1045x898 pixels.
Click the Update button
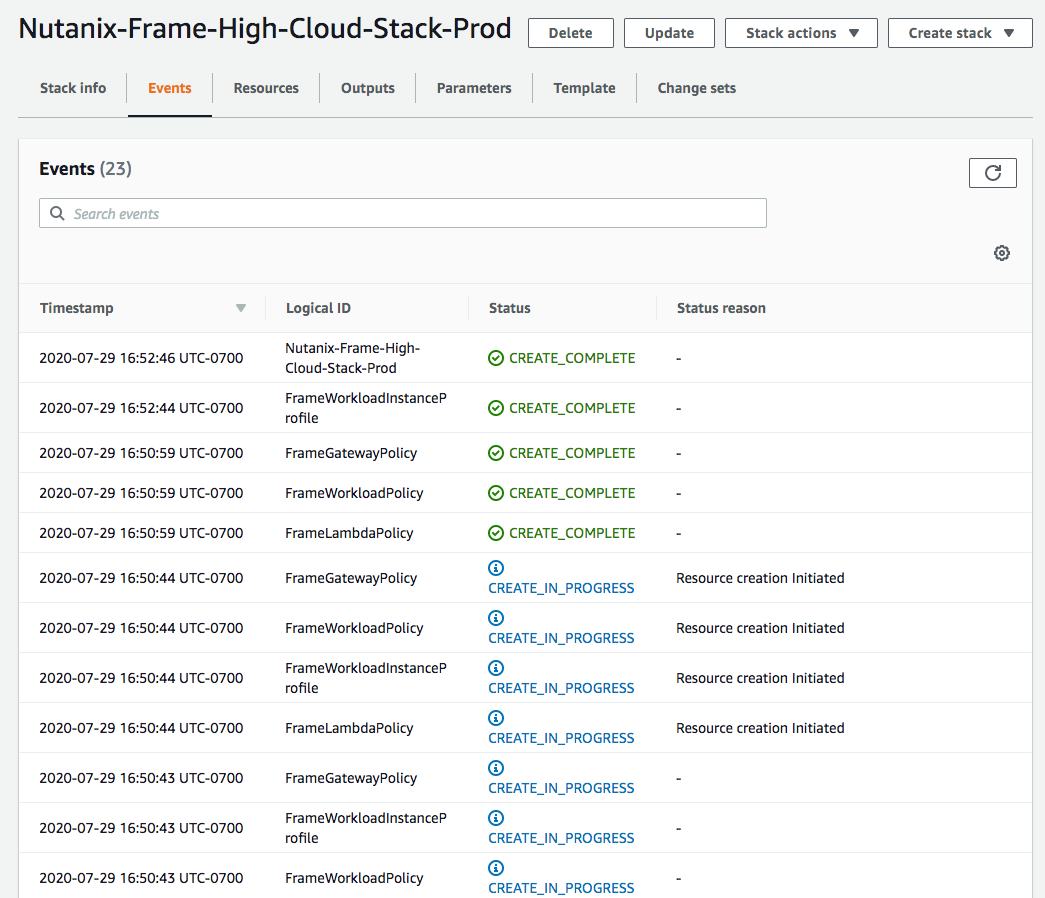click(x=668, y=32)
